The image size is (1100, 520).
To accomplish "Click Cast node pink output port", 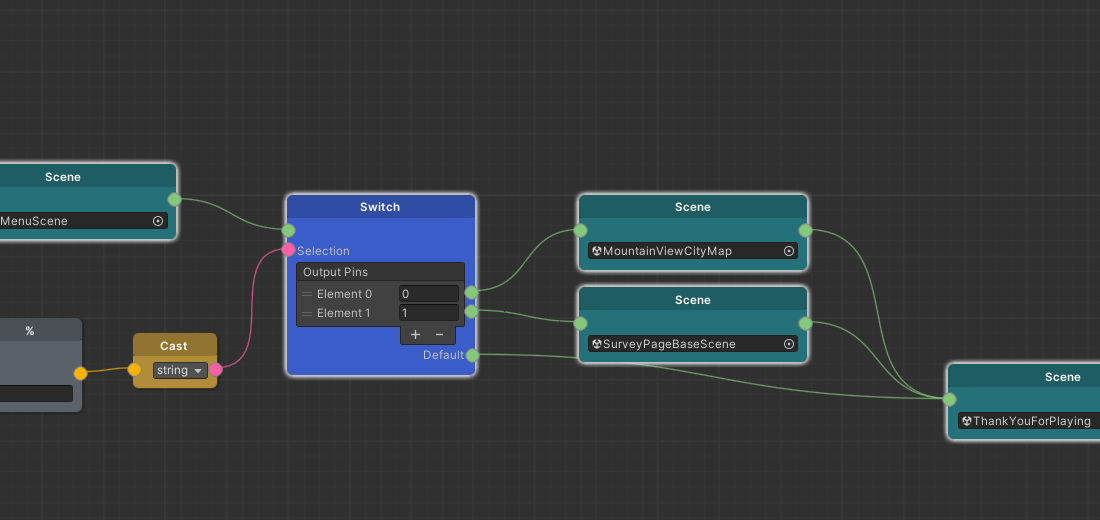I will [x=216, y=370].
